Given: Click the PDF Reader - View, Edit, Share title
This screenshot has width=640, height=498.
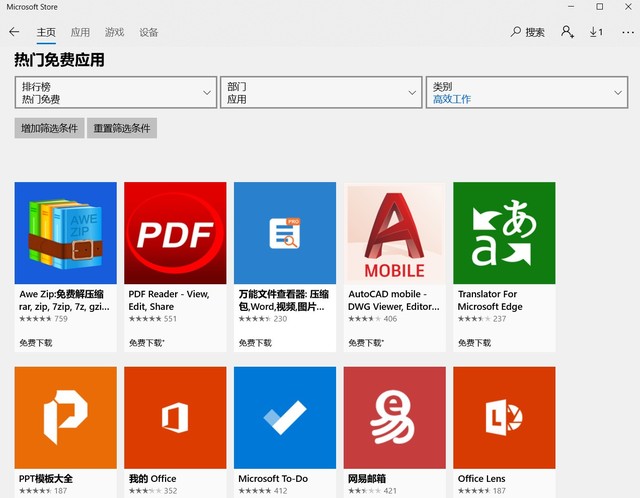Looking at the screenshot, I should [169, 300].
